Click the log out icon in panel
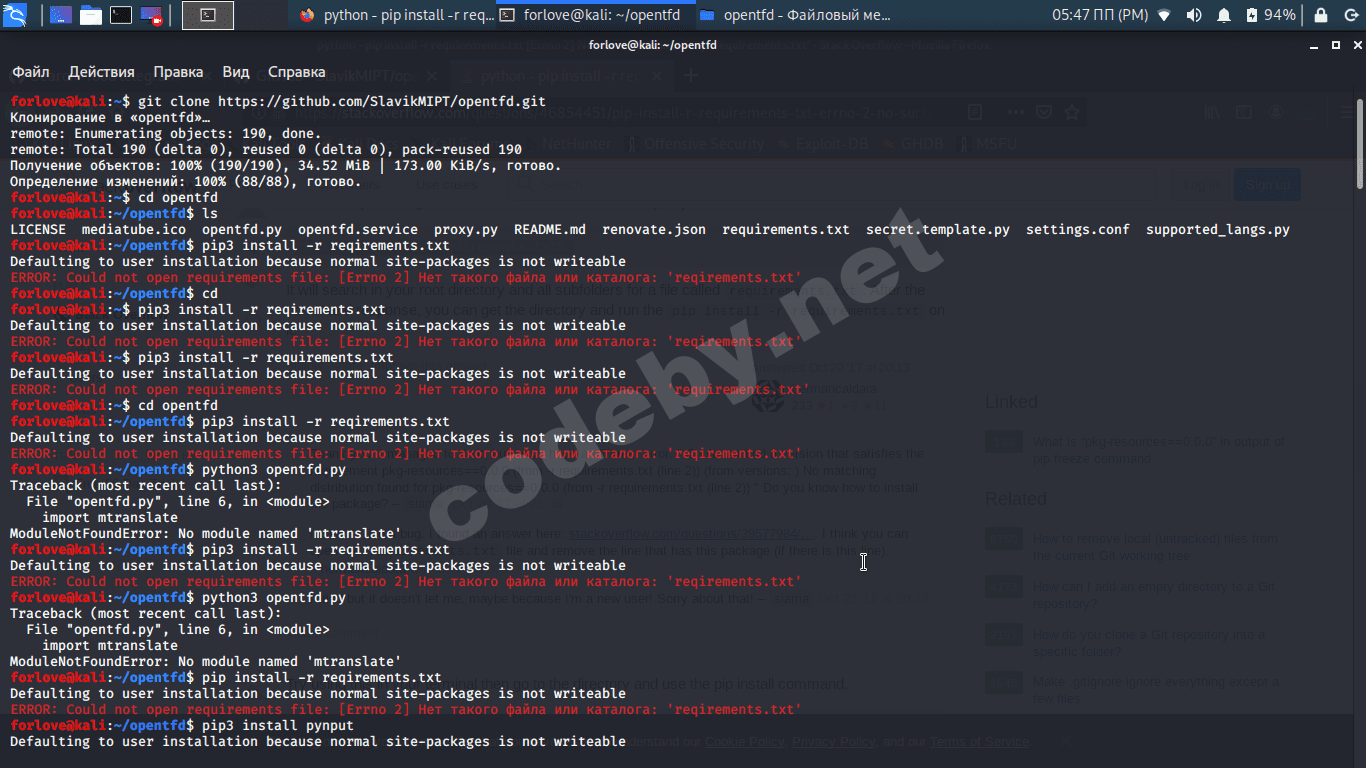 tap(1350, 15)
